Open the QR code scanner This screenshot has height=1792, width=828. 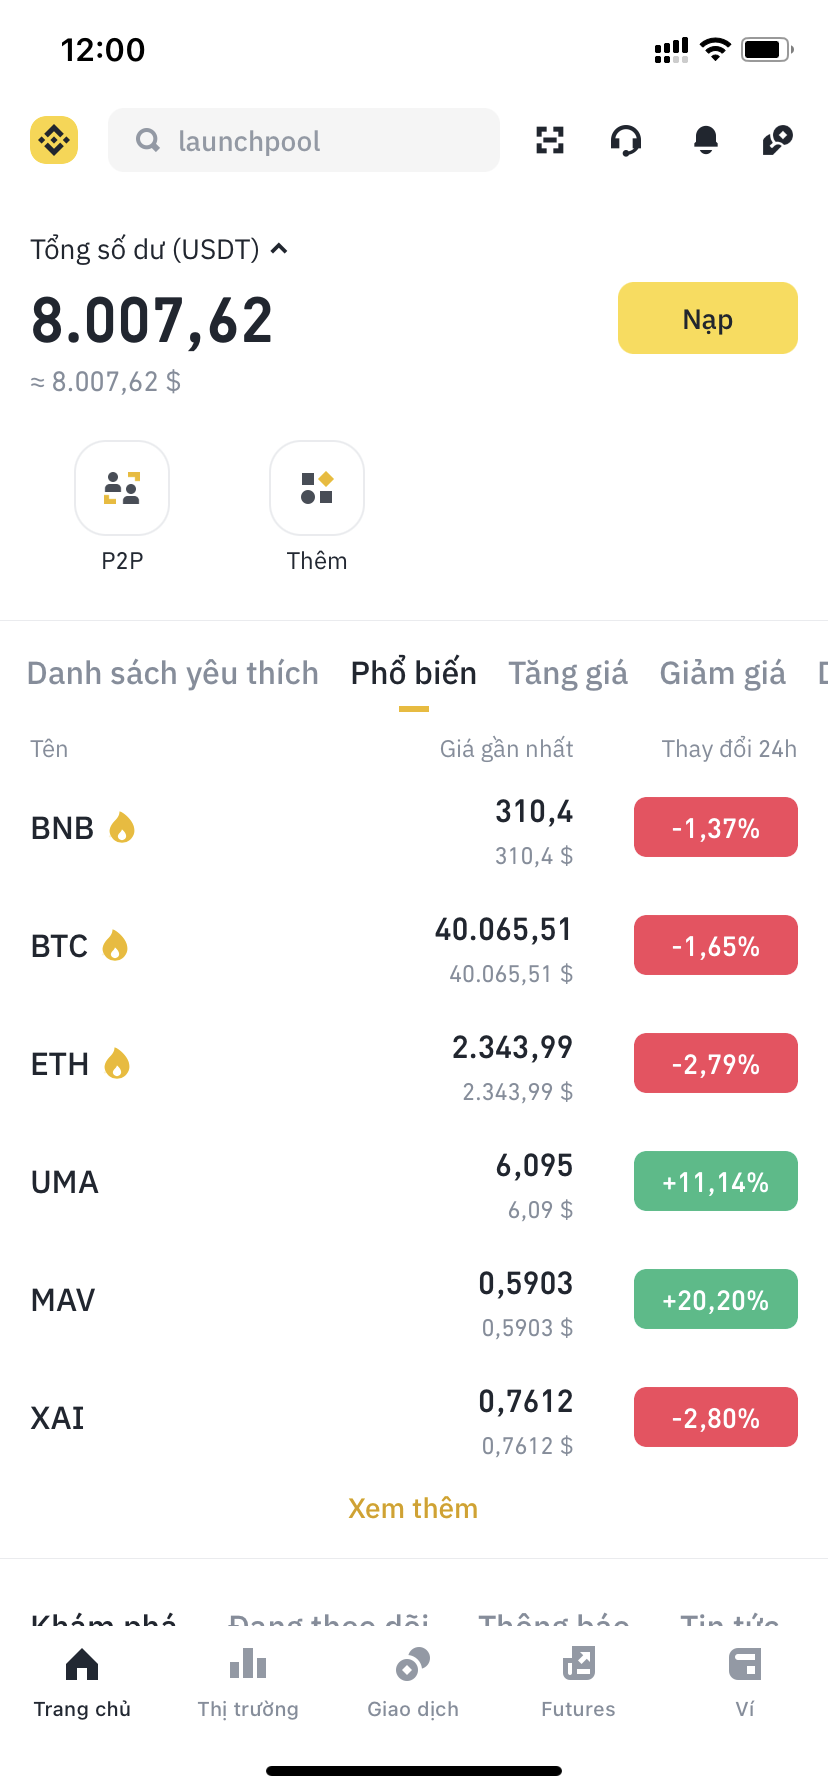coord(550,140)
